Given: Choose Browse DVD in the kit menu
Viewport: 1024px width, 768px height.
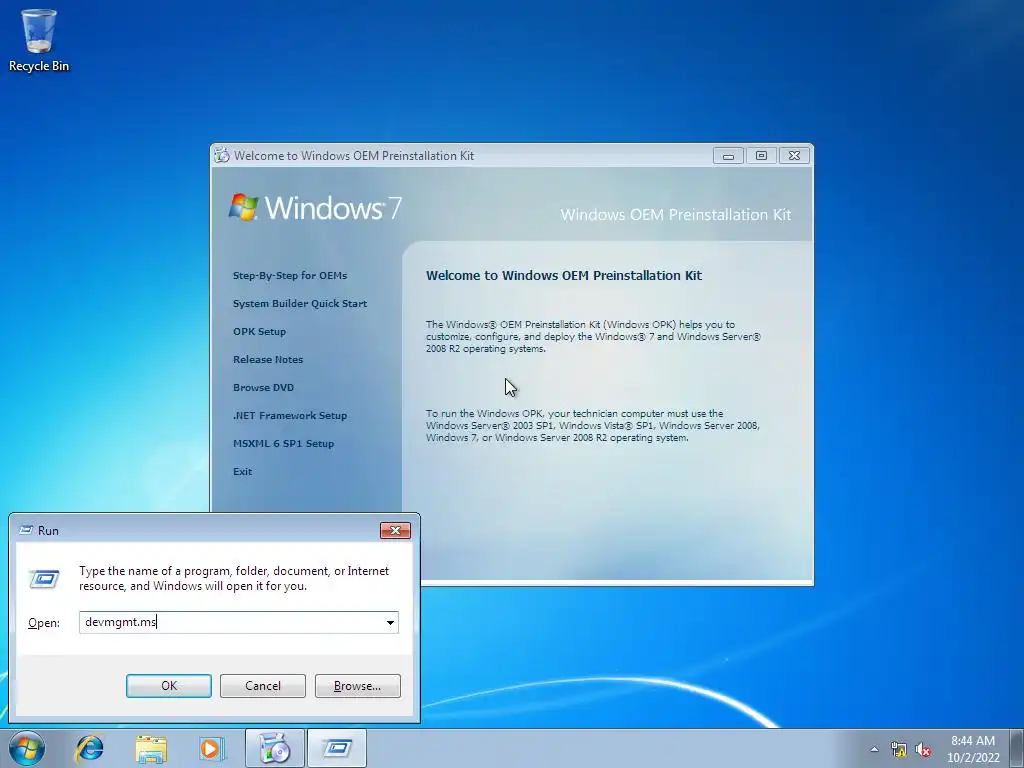Looking at the screenshot, I should tap(263, 388).
